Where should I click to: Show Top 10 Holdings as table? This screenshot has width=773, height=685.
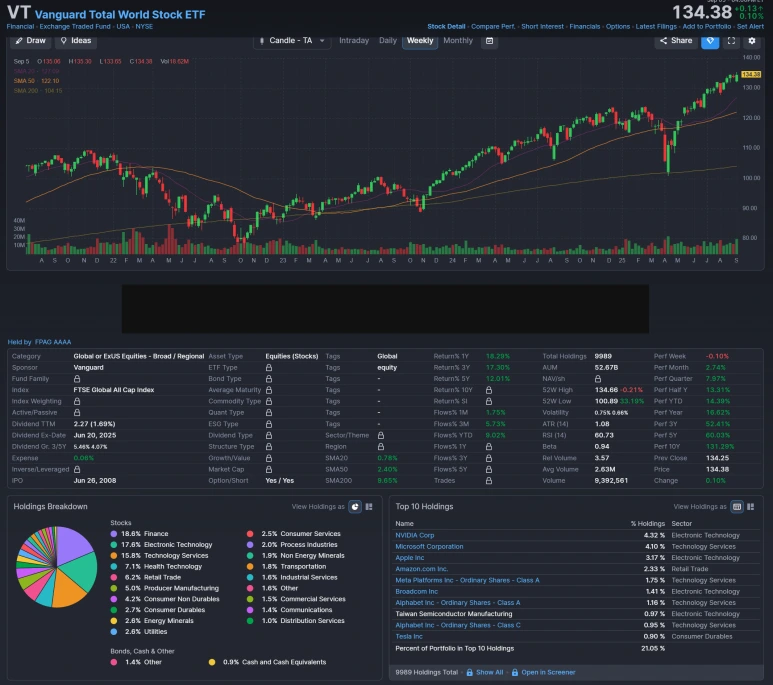click(737, 507)
